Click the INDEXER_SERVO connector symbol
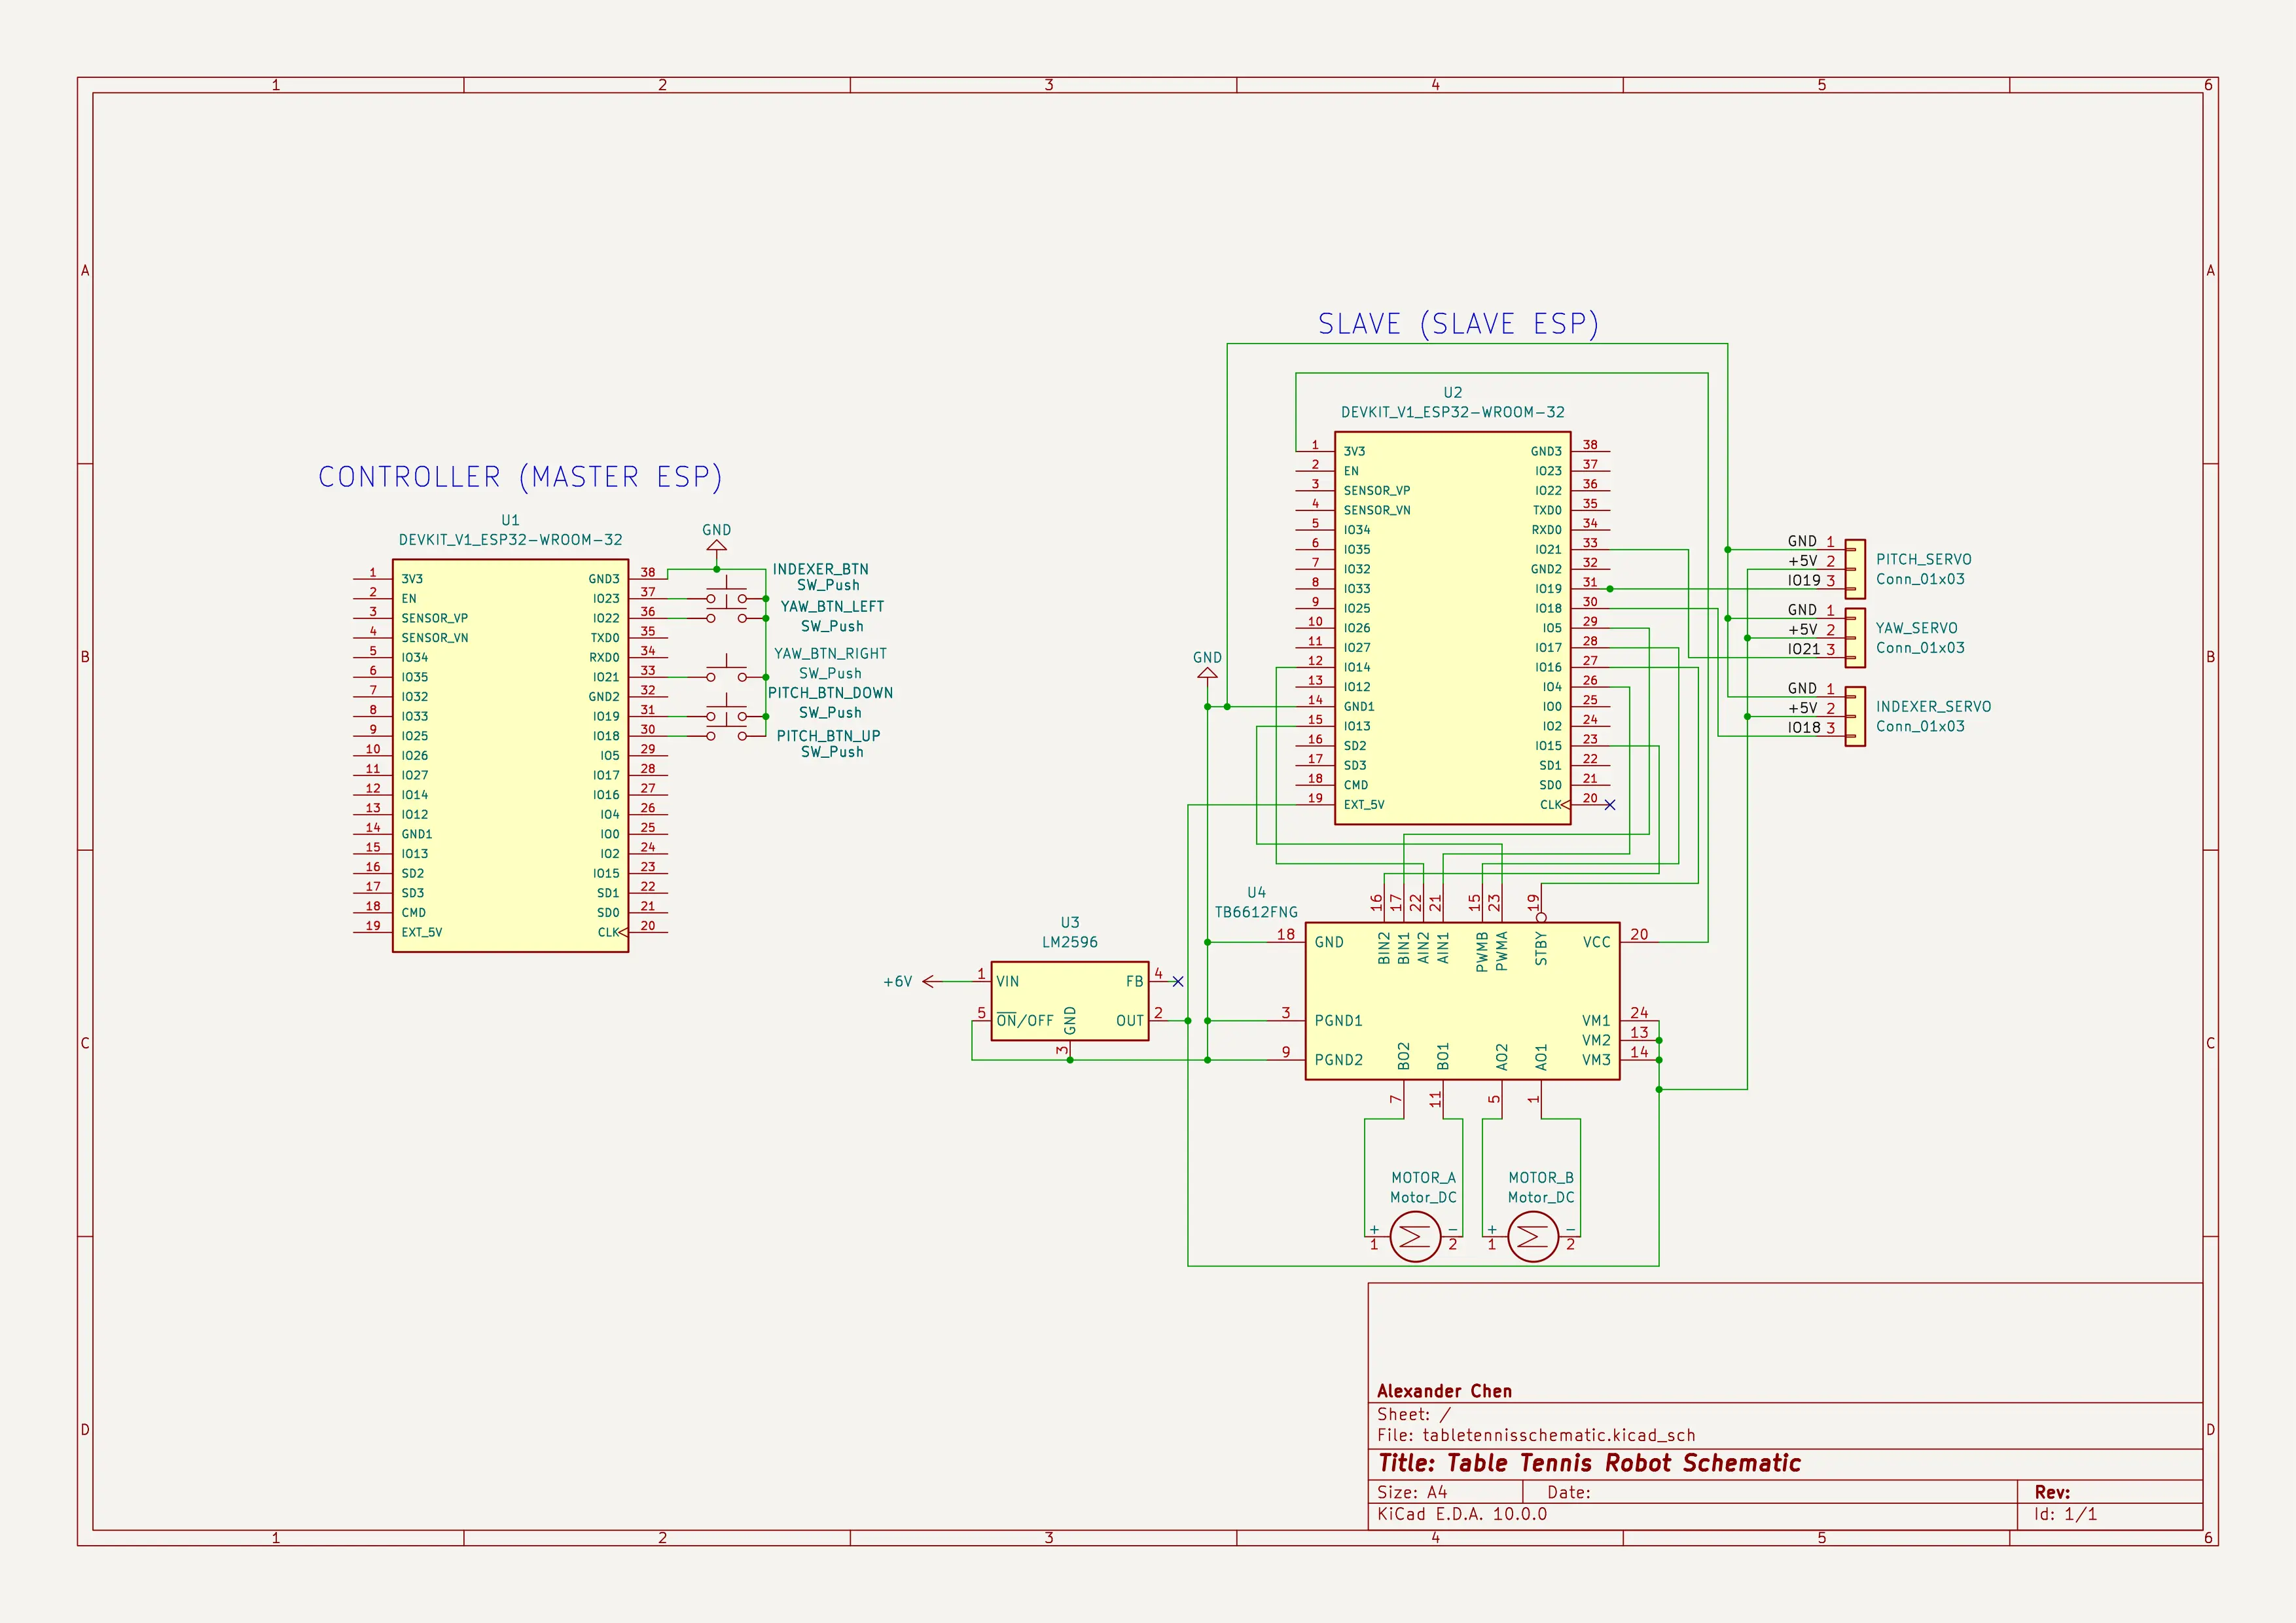The image size is (2296, 1623). click(x=1854, y=716)
